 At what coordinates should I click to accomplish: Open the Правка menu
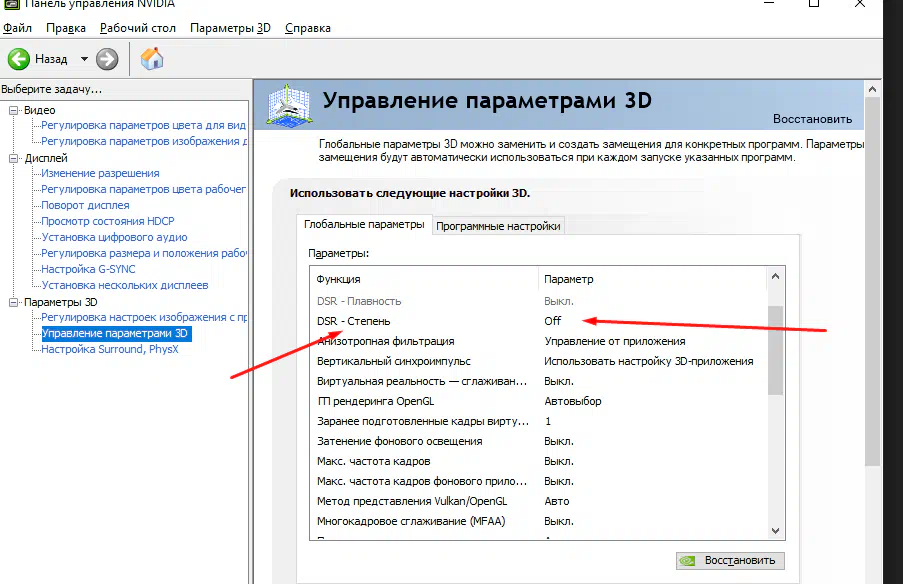(66, 28)
